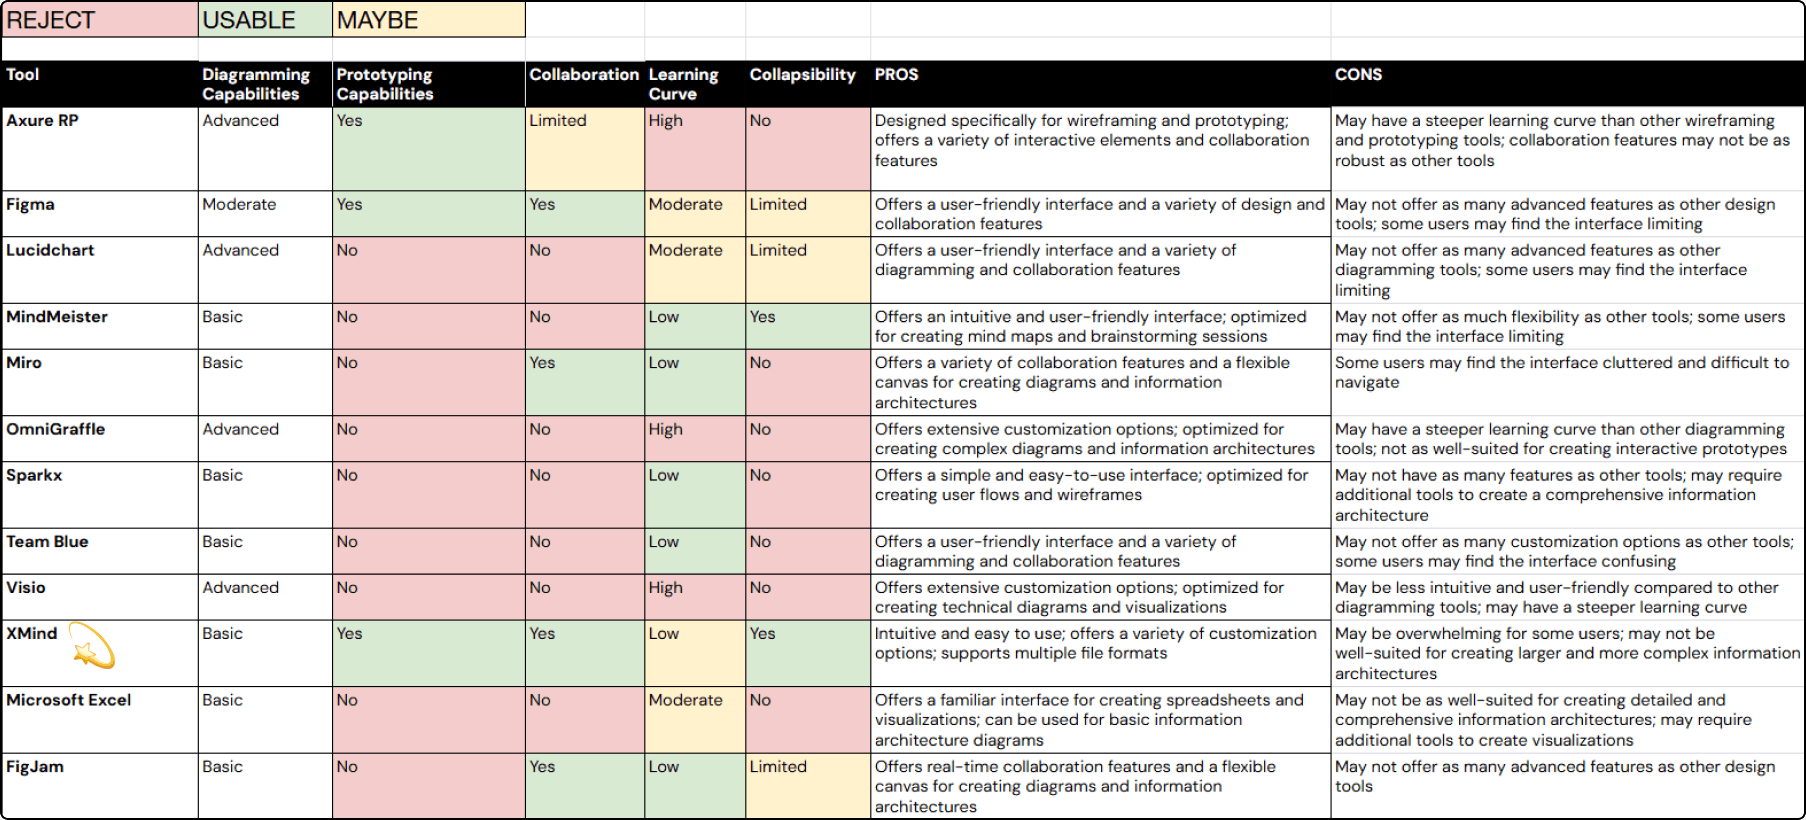This screenshot has width=1806, height=820.
Task: Click Axure RP's PROS description
Action: click(x=1100, y=149)
